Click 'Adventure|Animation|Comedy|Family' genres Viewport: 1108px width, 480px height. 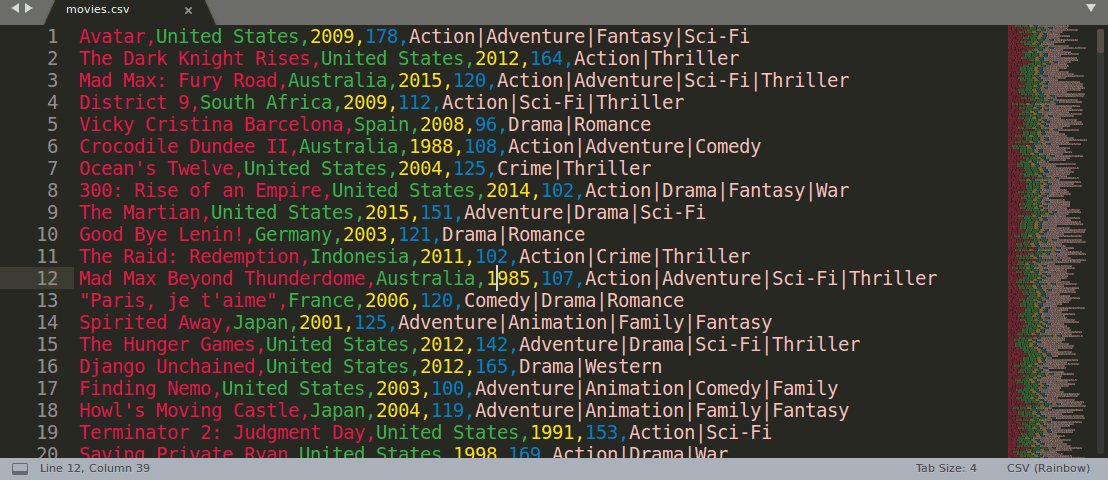656,389
